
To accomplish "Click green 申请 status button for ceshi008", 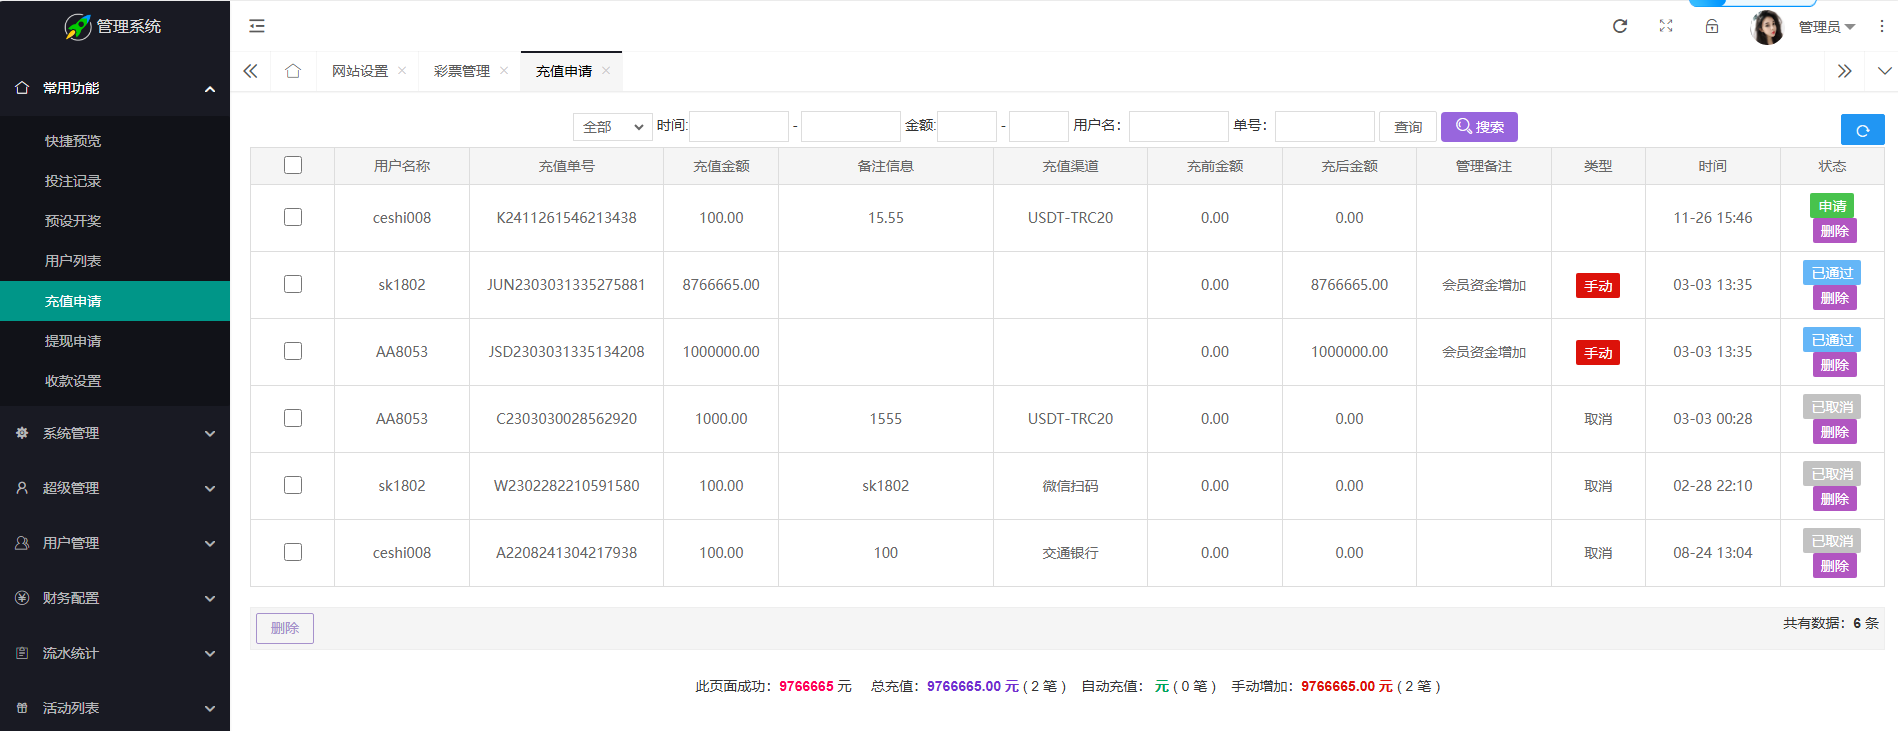I will pos(1831,206).
